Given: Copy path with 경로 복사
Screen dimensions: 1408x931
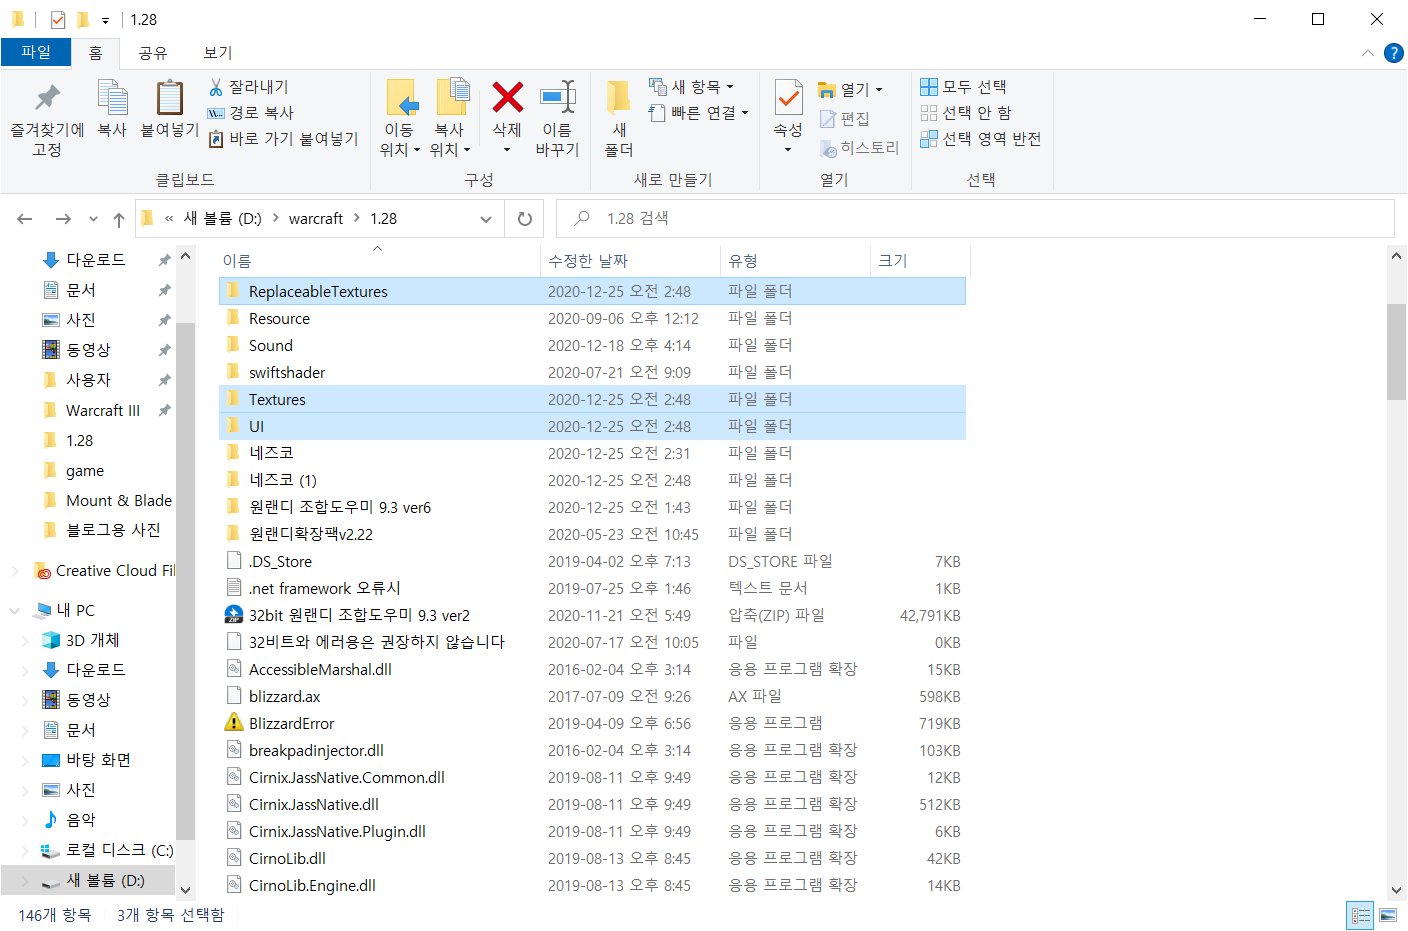Looking at the screenshot, I should pos(251,113).
